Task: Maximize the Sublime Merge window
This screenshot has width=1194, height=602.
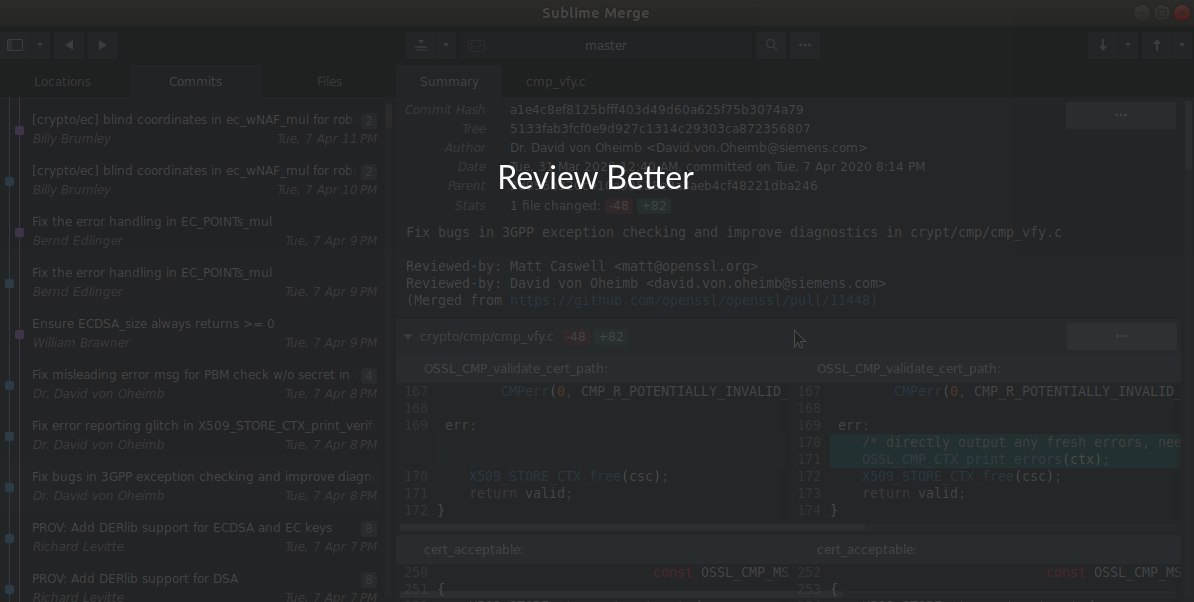Action: 1161,12
